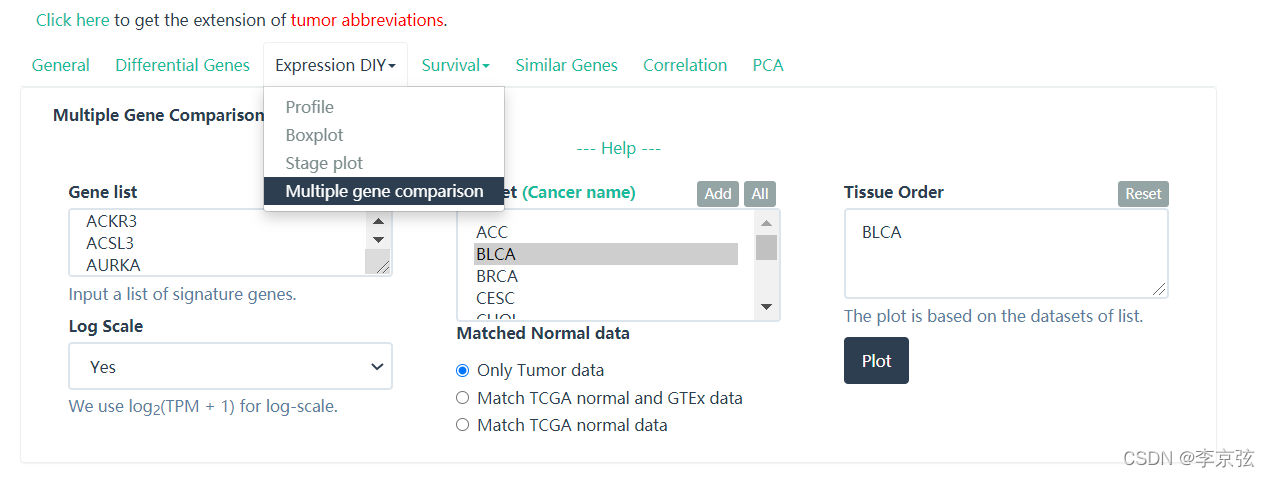
Task: Select Only Tumor data option
Action: click(x=462, y=370)
